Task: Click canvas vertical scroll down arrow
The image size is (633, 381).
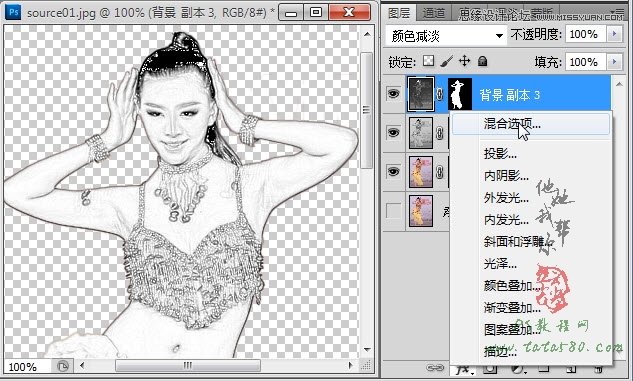Action: coord(367,349)
